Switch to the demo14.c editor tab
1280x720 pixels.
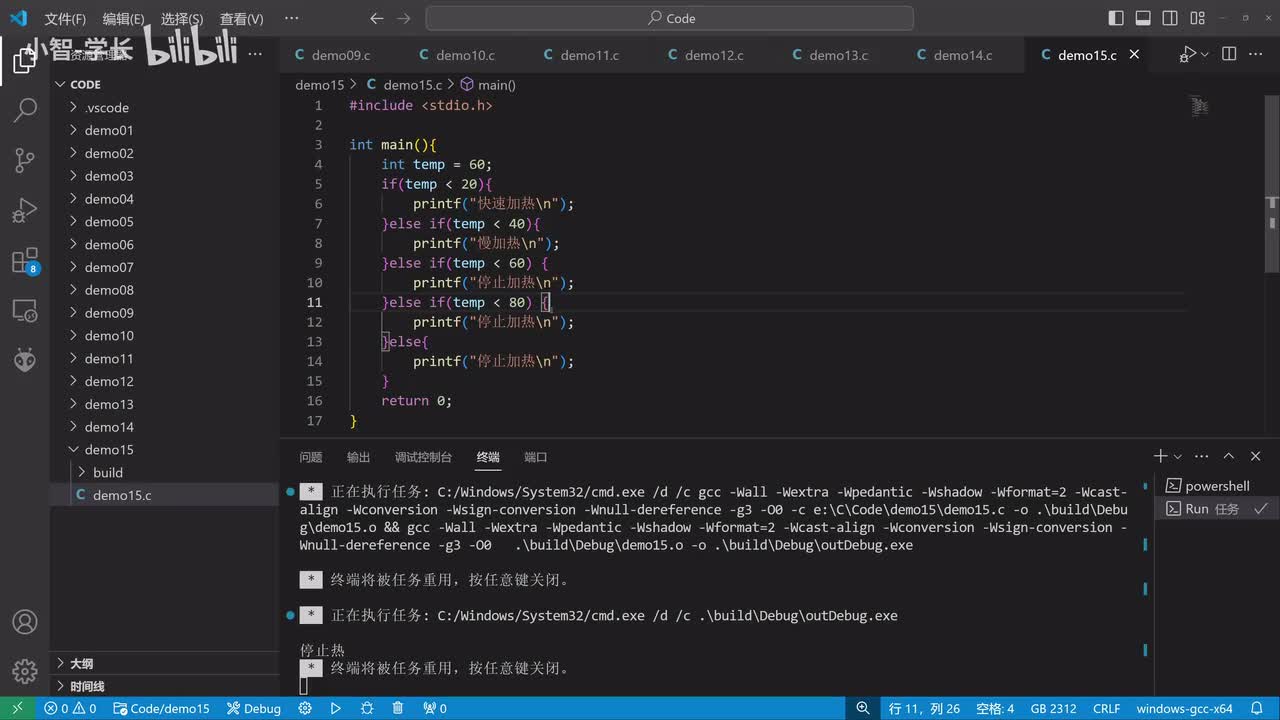click(963, 55)
